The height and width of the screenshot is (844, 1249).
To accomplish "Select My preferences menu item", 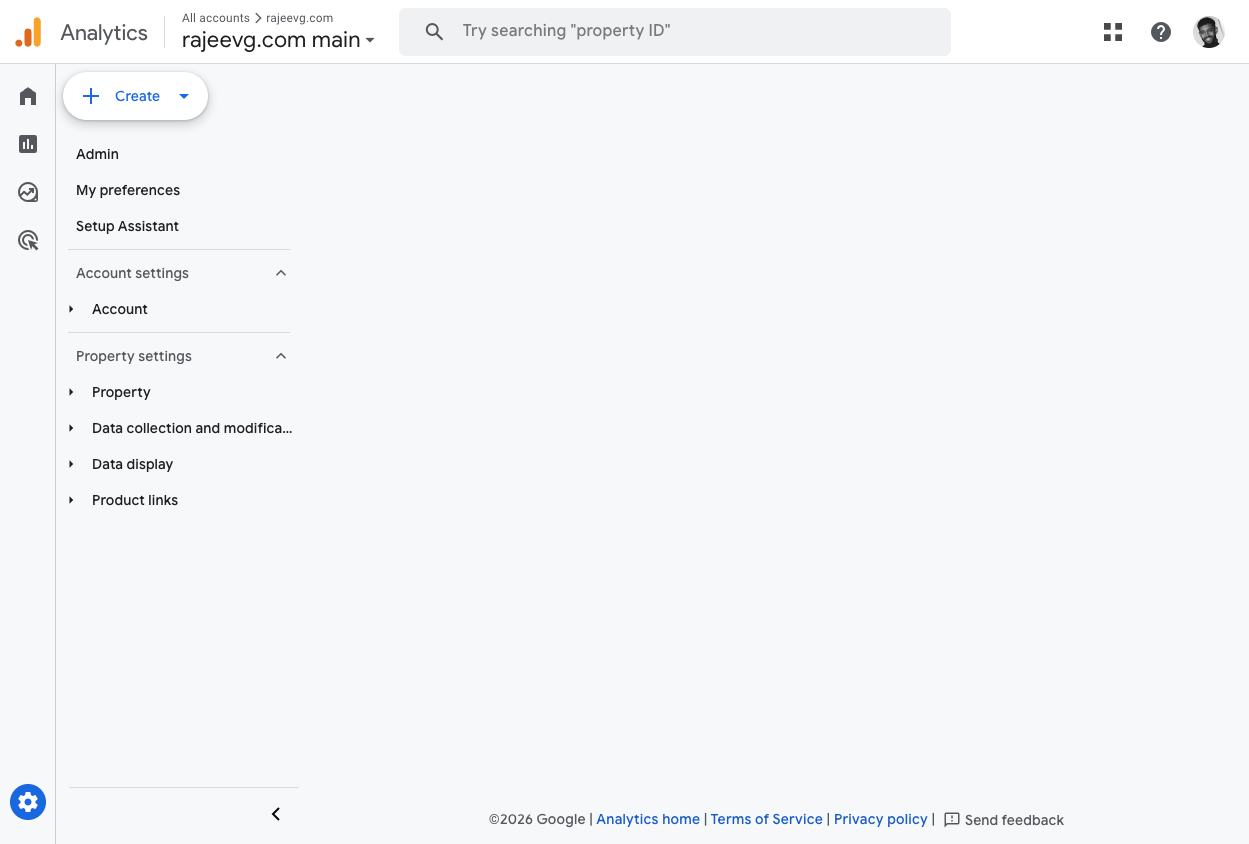I will (x=128, y=190).
